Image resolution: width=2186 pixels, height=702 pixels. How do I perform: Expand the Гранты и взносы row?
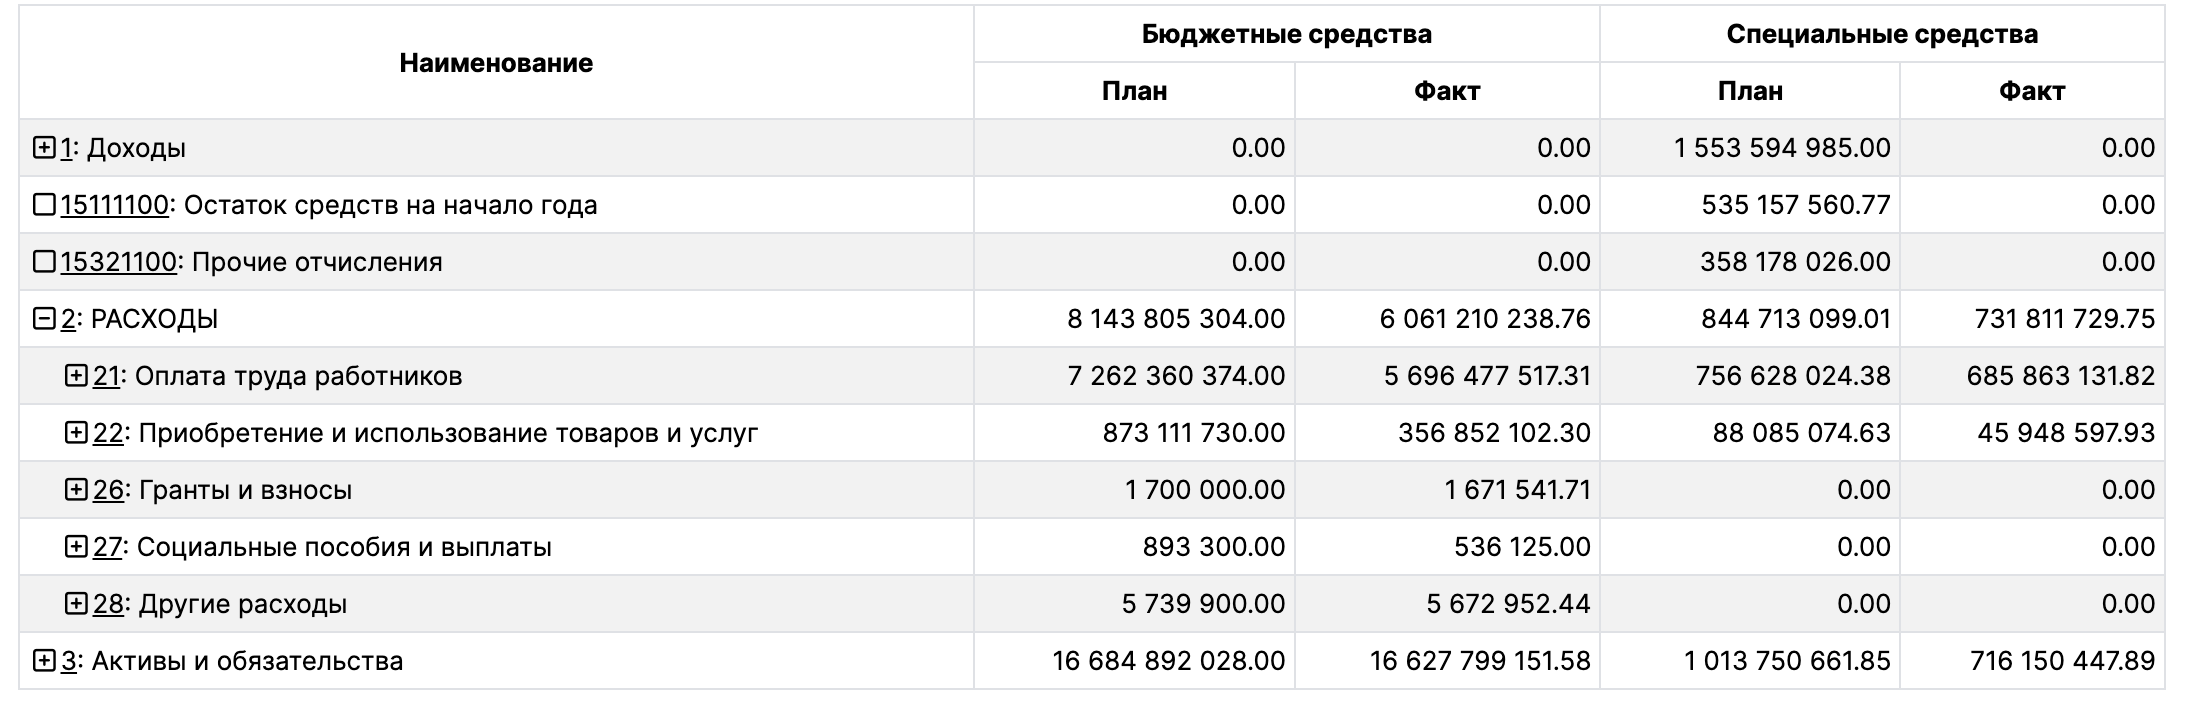(x=76, y=490)
